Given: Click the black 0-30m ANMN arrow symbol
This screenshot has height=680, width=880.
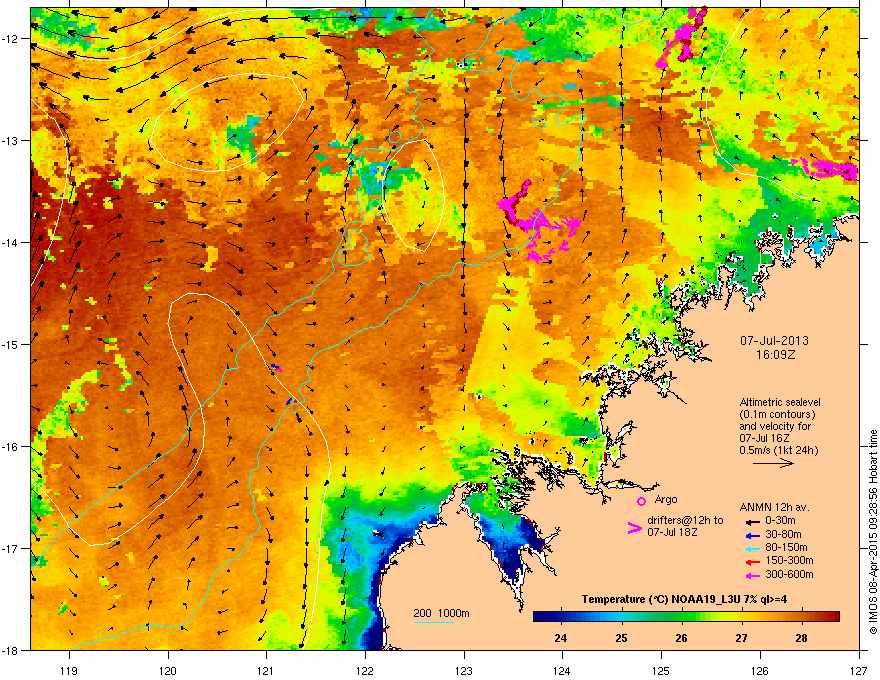Looking at the screenshot, I should pos(753,521).
